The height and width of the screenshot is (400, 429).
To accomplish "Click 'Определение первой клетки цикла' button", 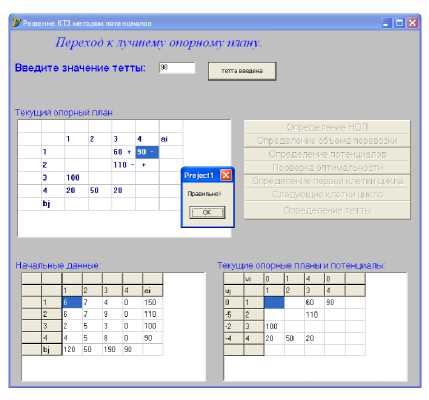I will (327, 181).
